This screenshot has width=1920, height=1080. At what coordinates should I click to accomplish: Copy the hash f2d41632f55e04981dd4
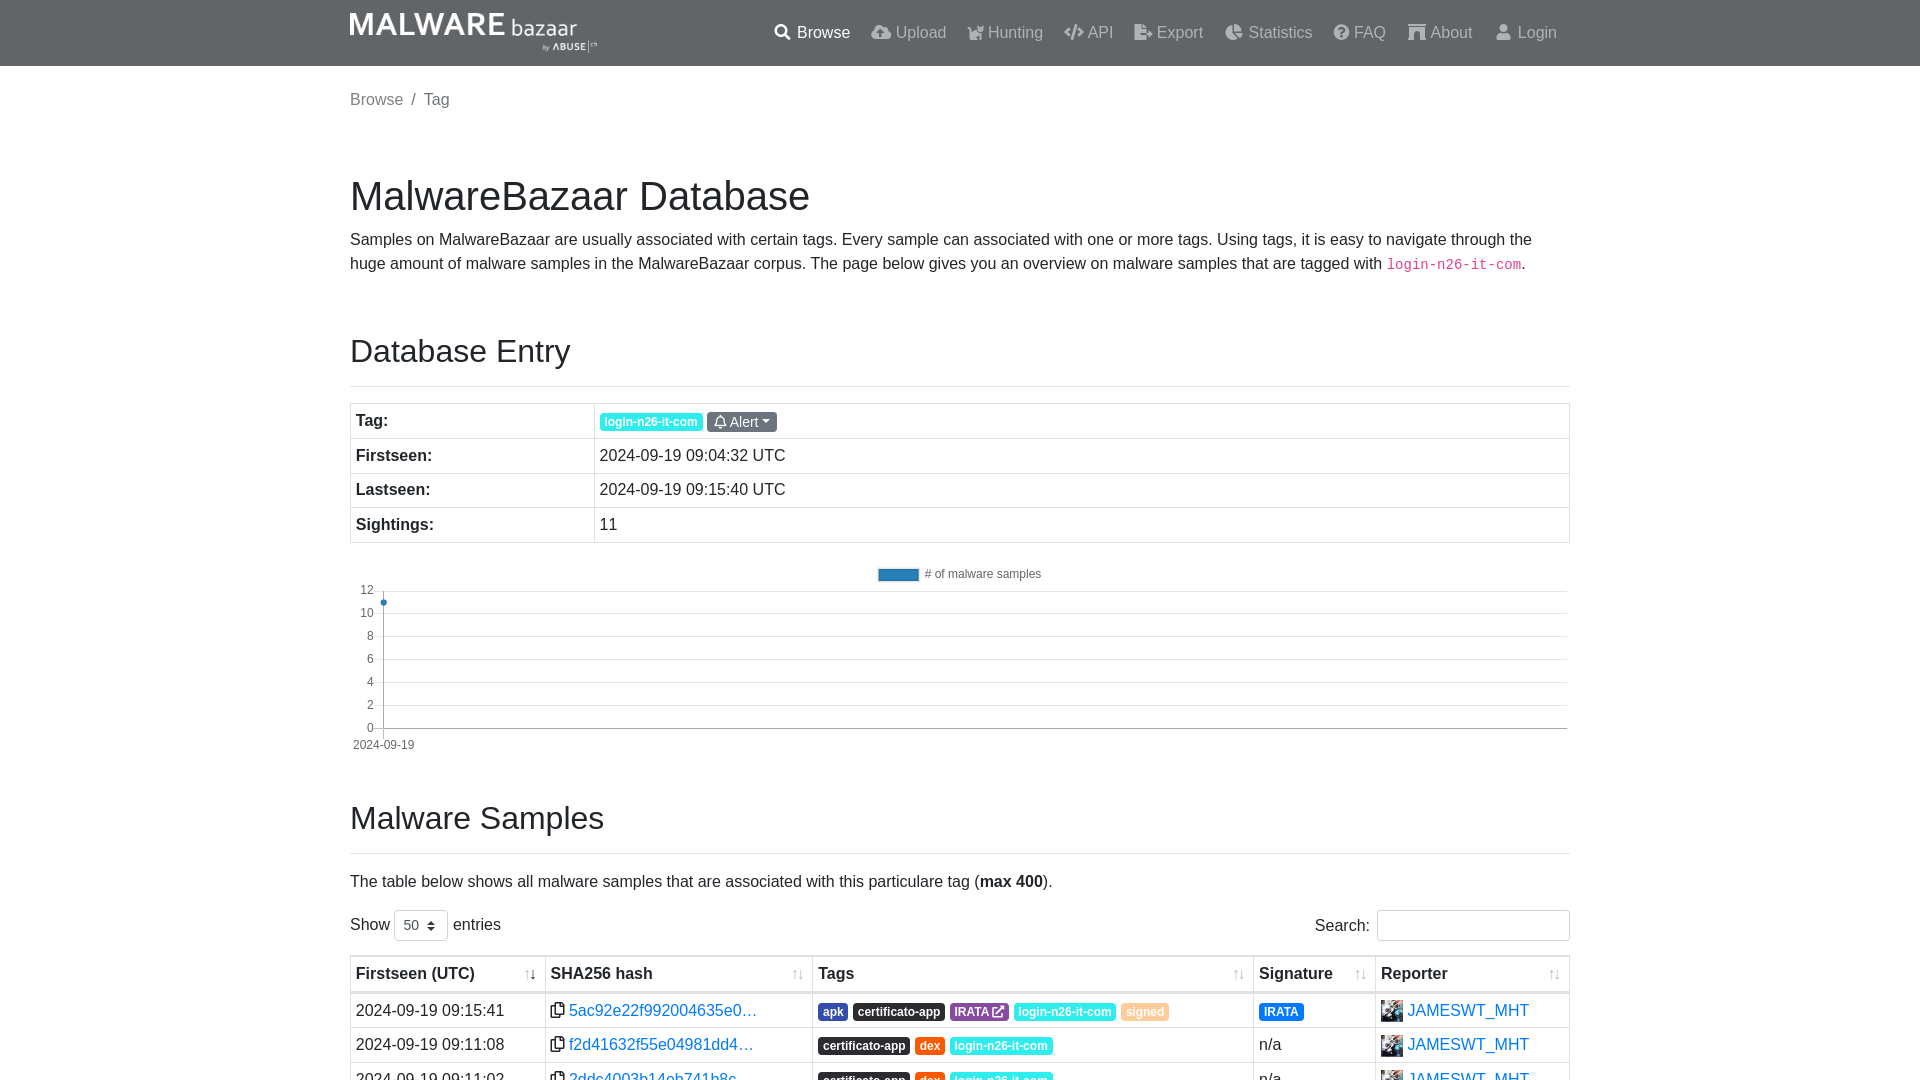(557, 1045)
